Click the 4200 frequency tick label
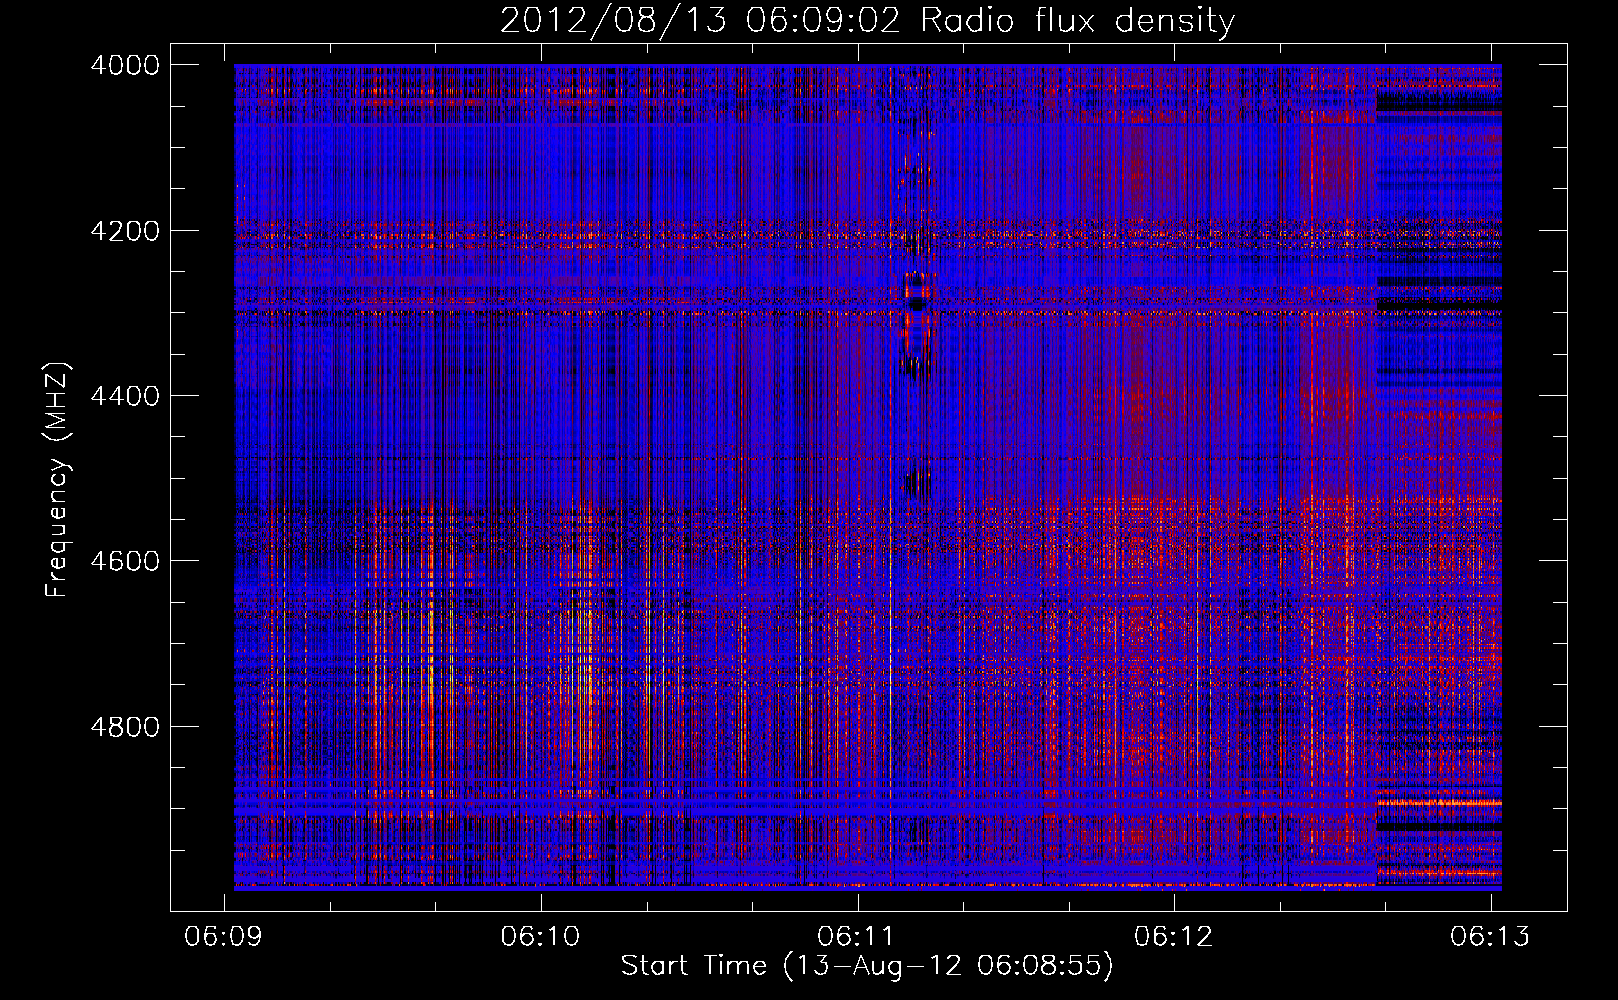The image size is (1618, 1000). tap(125, 231)
